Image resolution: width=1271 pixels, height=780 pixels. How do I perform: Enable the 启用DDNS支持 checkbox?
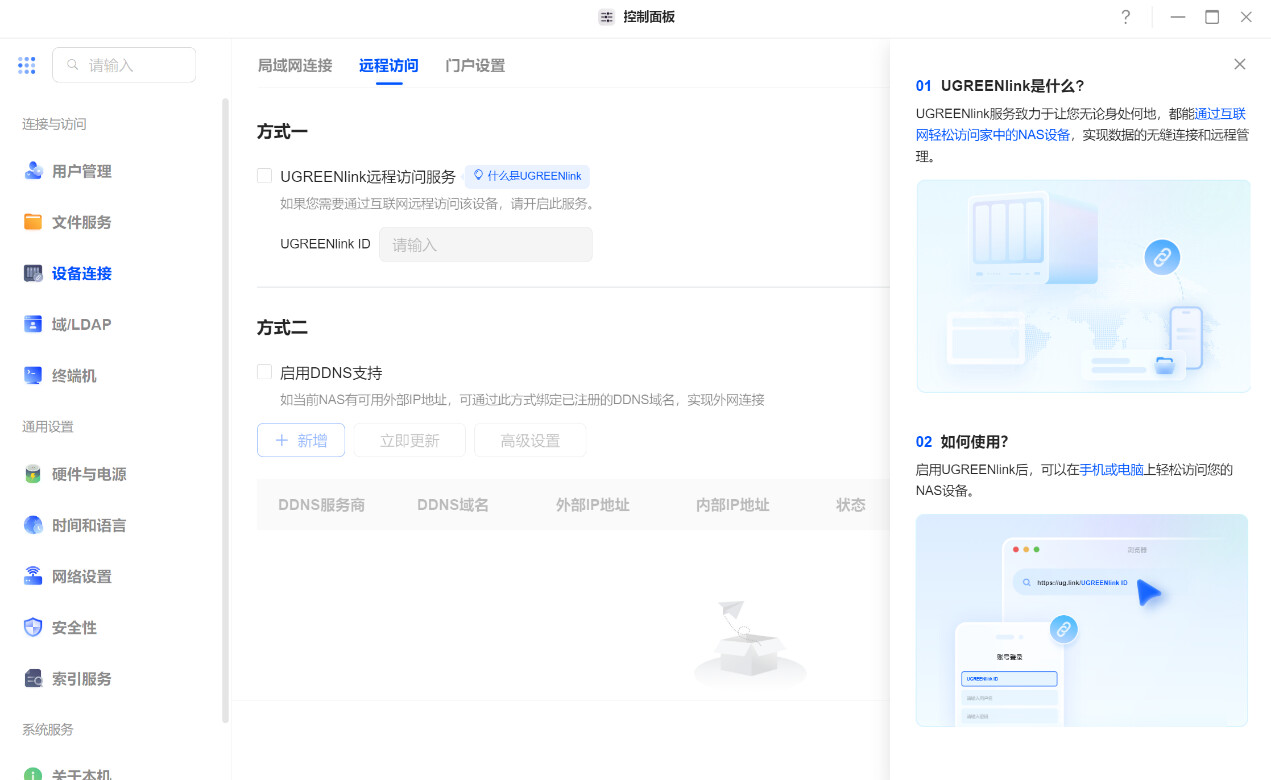click(x=265, y=372)
